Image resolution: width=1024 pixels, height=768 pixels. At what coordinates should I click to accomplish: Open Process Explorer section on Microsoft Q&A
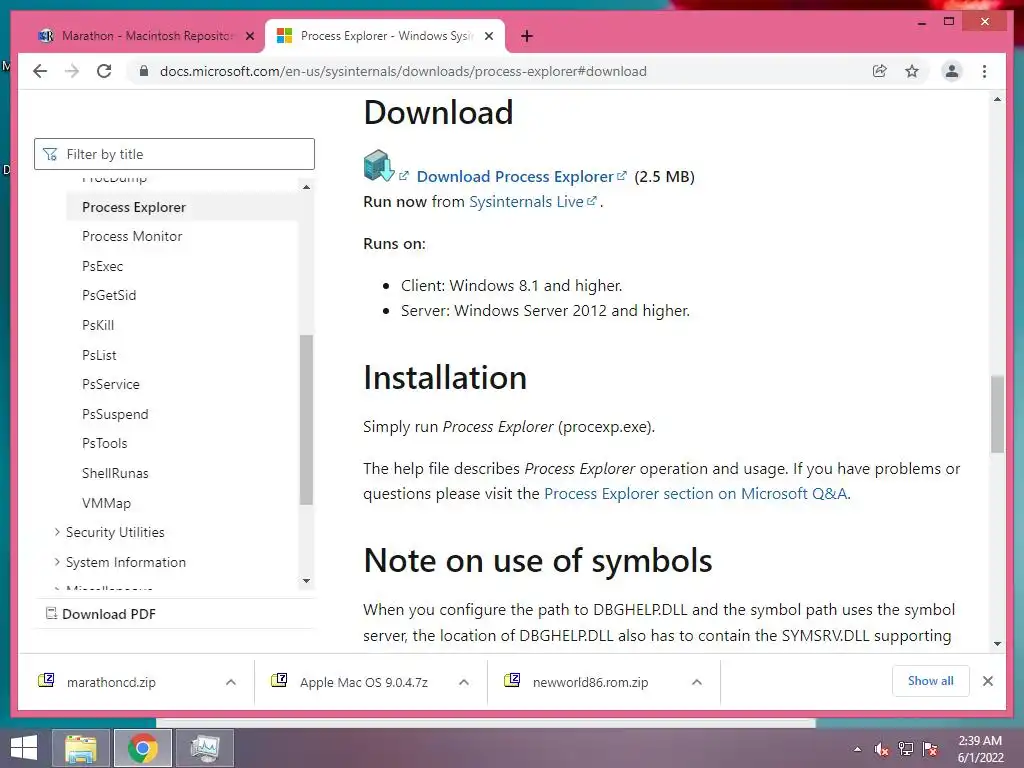[x=696, y=494]
